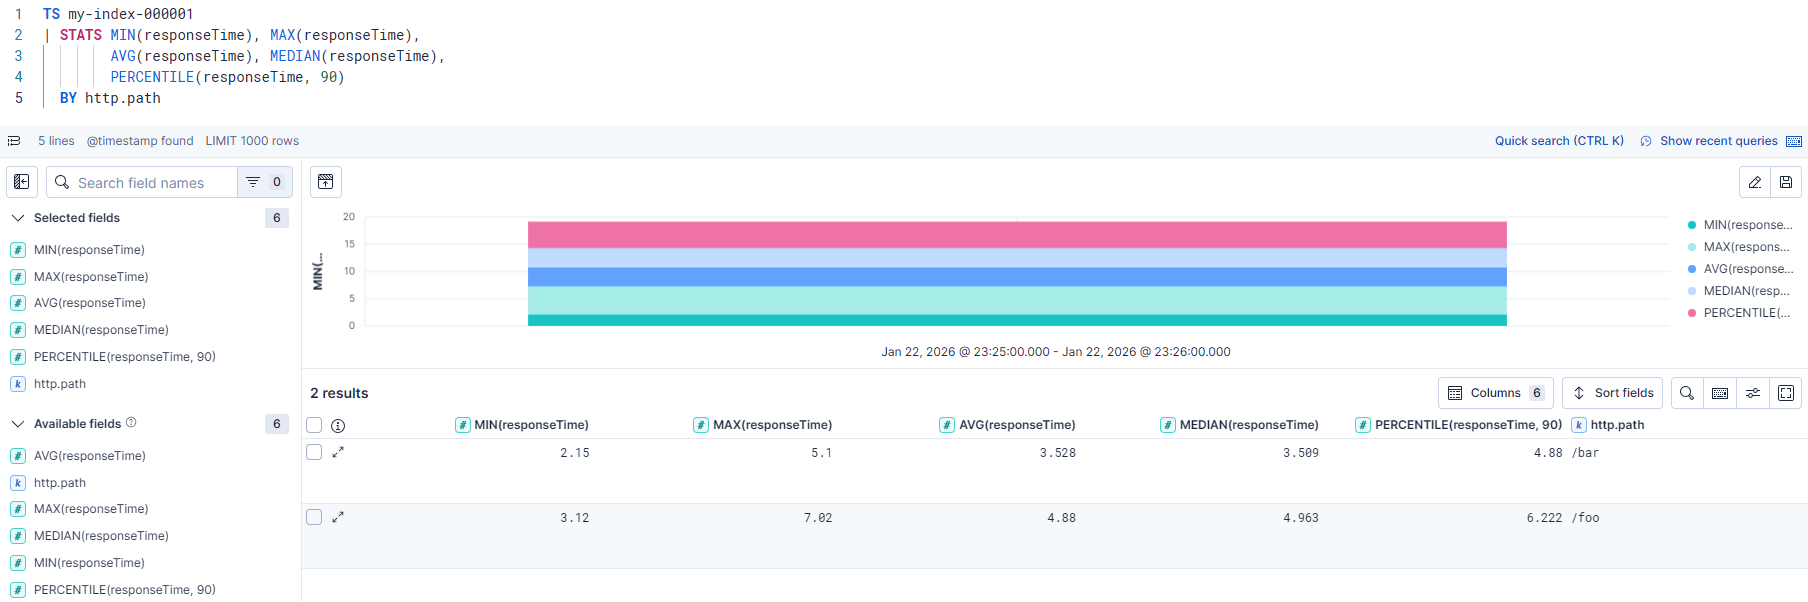The height and width of the screenshot is (602, 1808).
Task: Click the pencil edit visualization icon
Action: click(x=1755, y=182)
